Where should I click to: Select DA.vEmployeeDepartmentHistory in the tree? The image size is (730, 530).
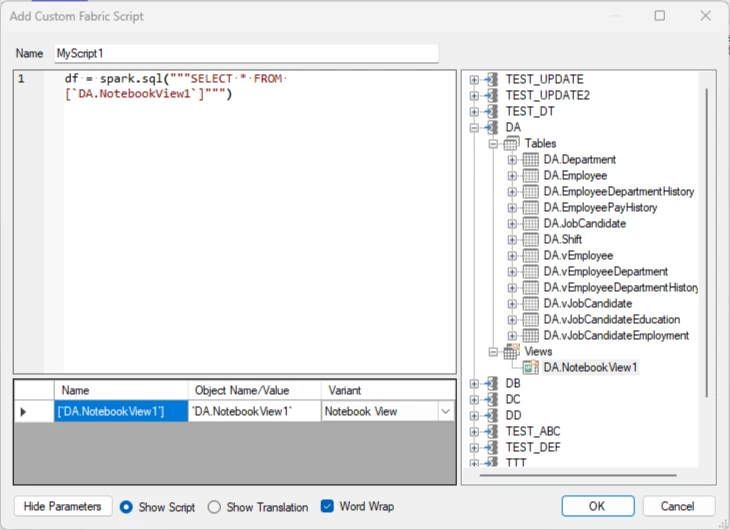click(620, 287)
